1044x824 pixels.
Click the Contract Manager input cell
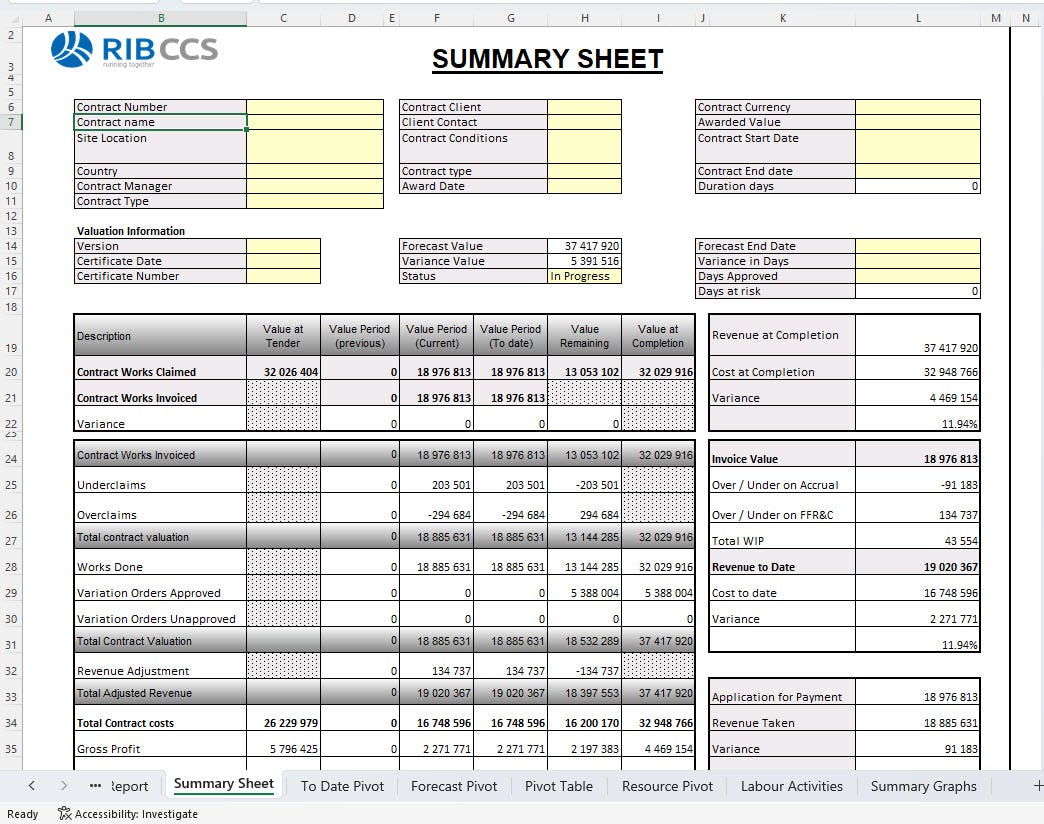[315, 186]
